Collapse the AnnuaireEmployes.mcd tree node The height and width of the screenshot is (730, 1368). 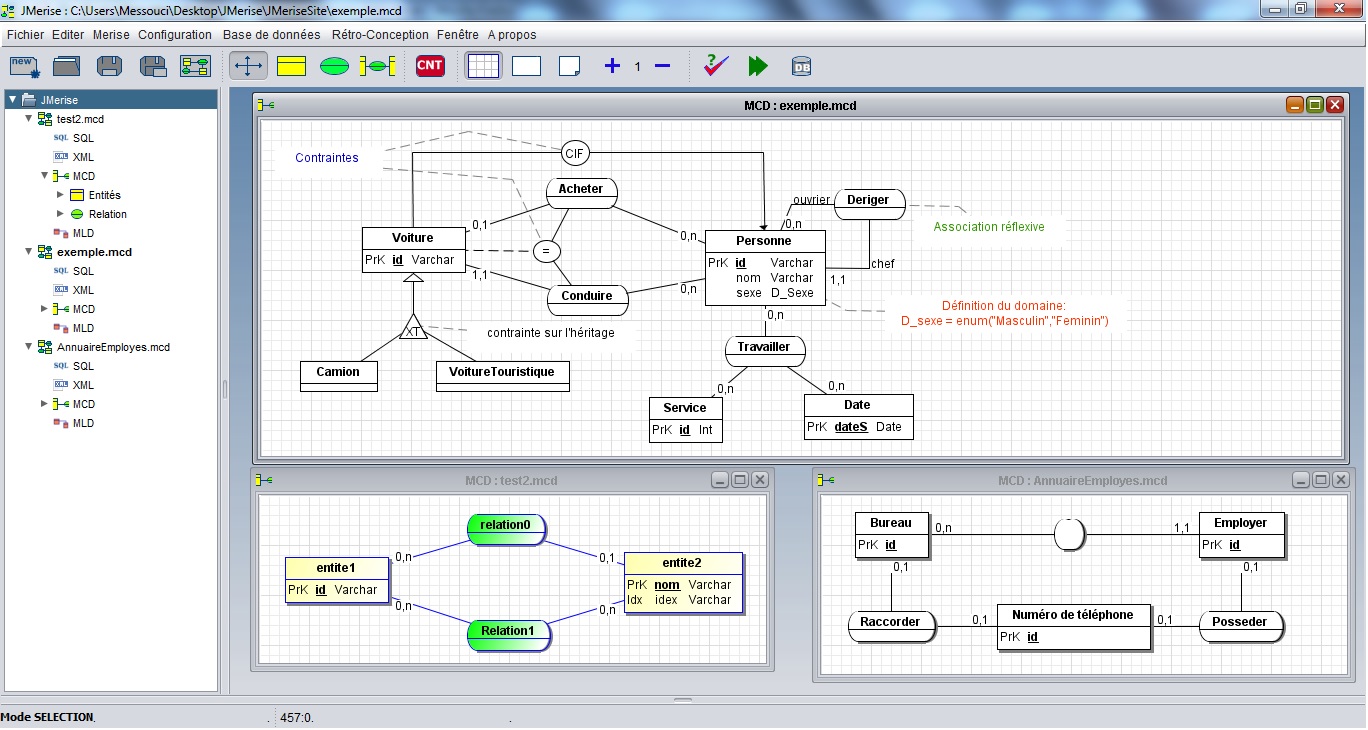pos(28,347)
